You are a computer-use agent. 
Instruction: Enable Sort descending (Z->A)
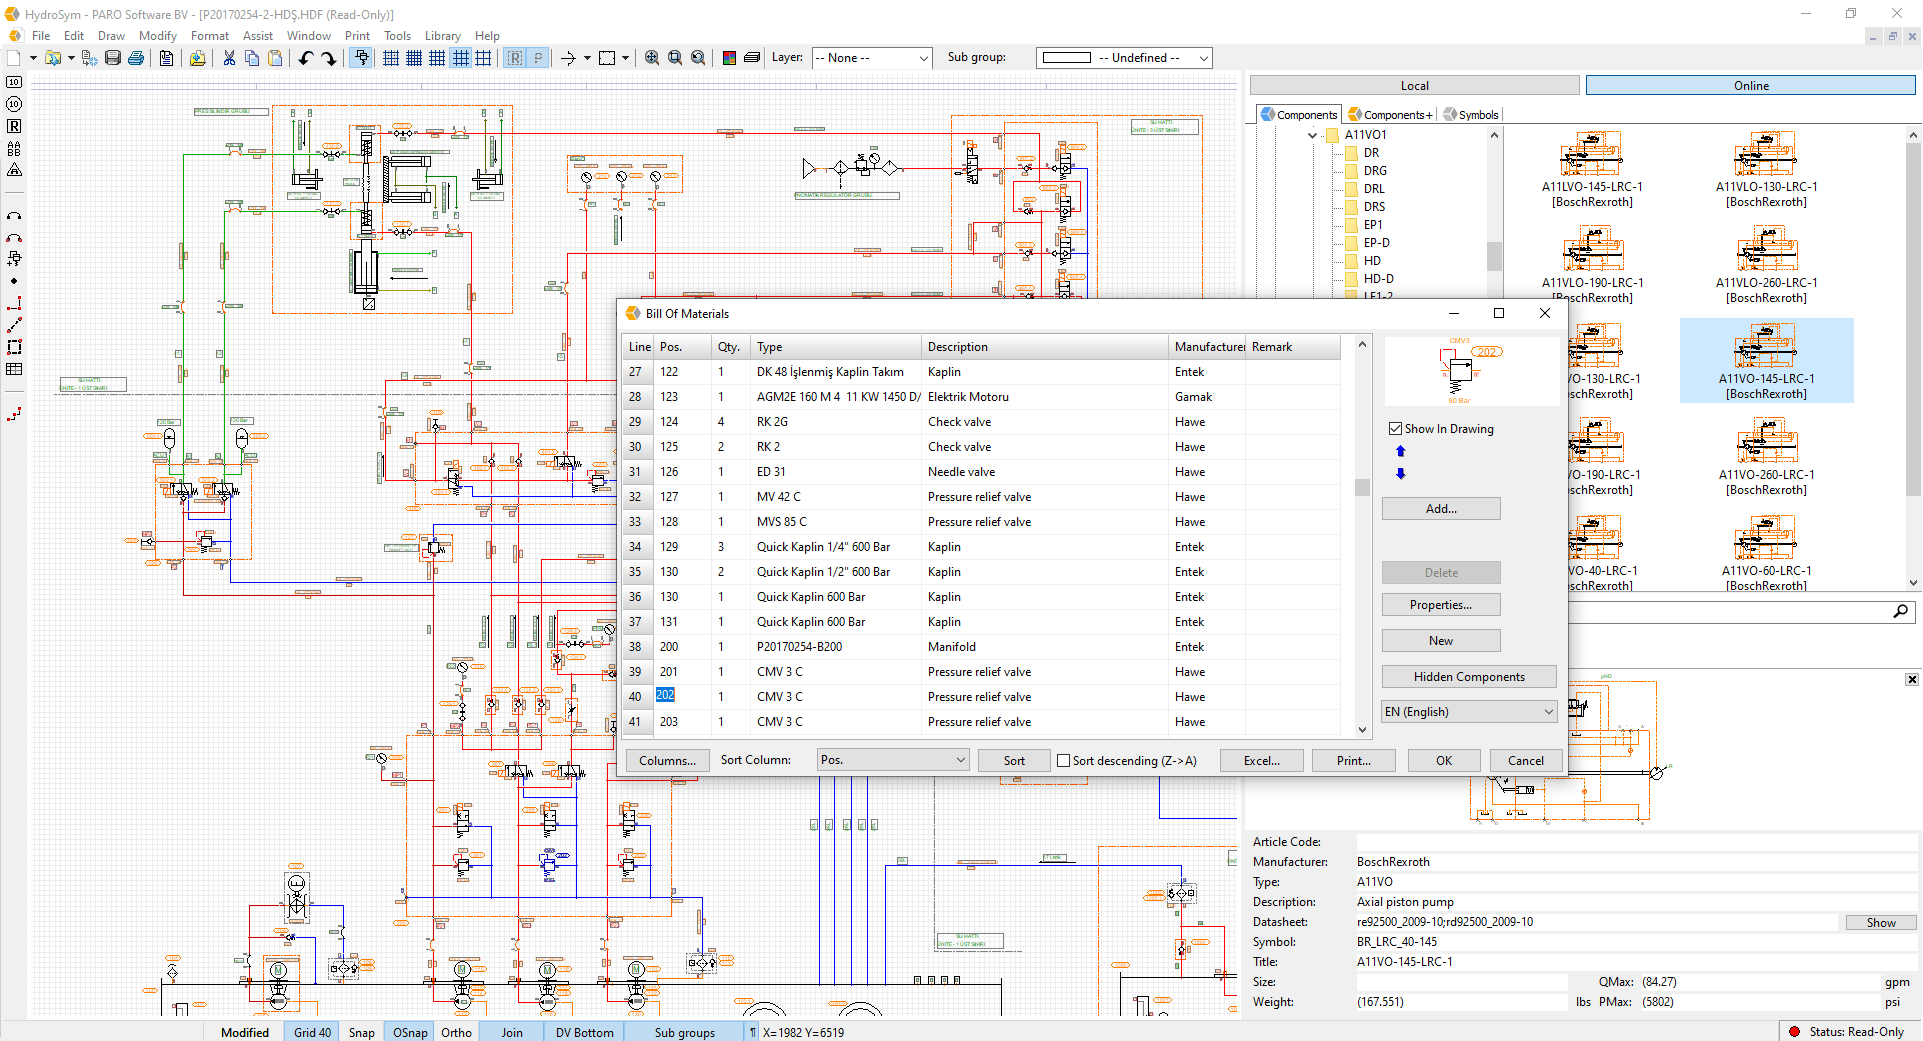click(1064, 760)
